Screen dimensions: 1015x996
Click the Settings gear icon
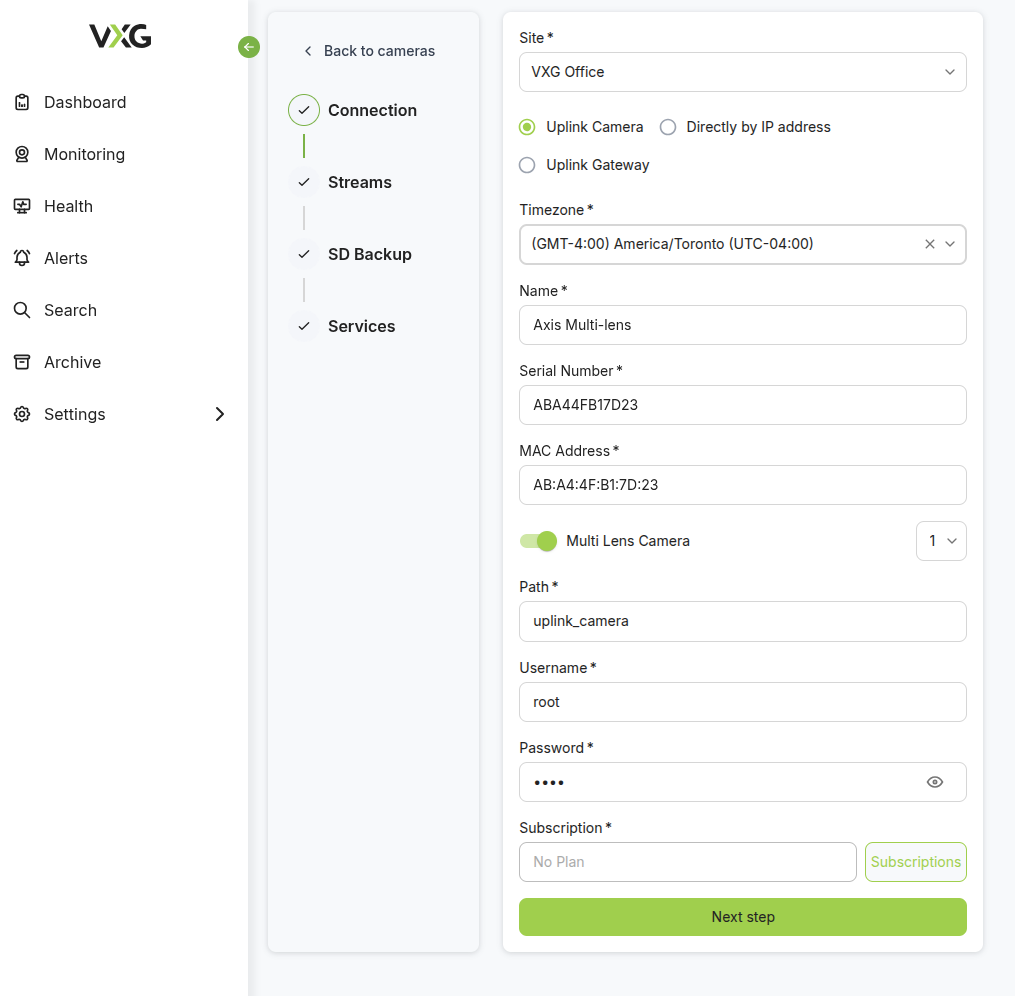[x=22, y=414]
